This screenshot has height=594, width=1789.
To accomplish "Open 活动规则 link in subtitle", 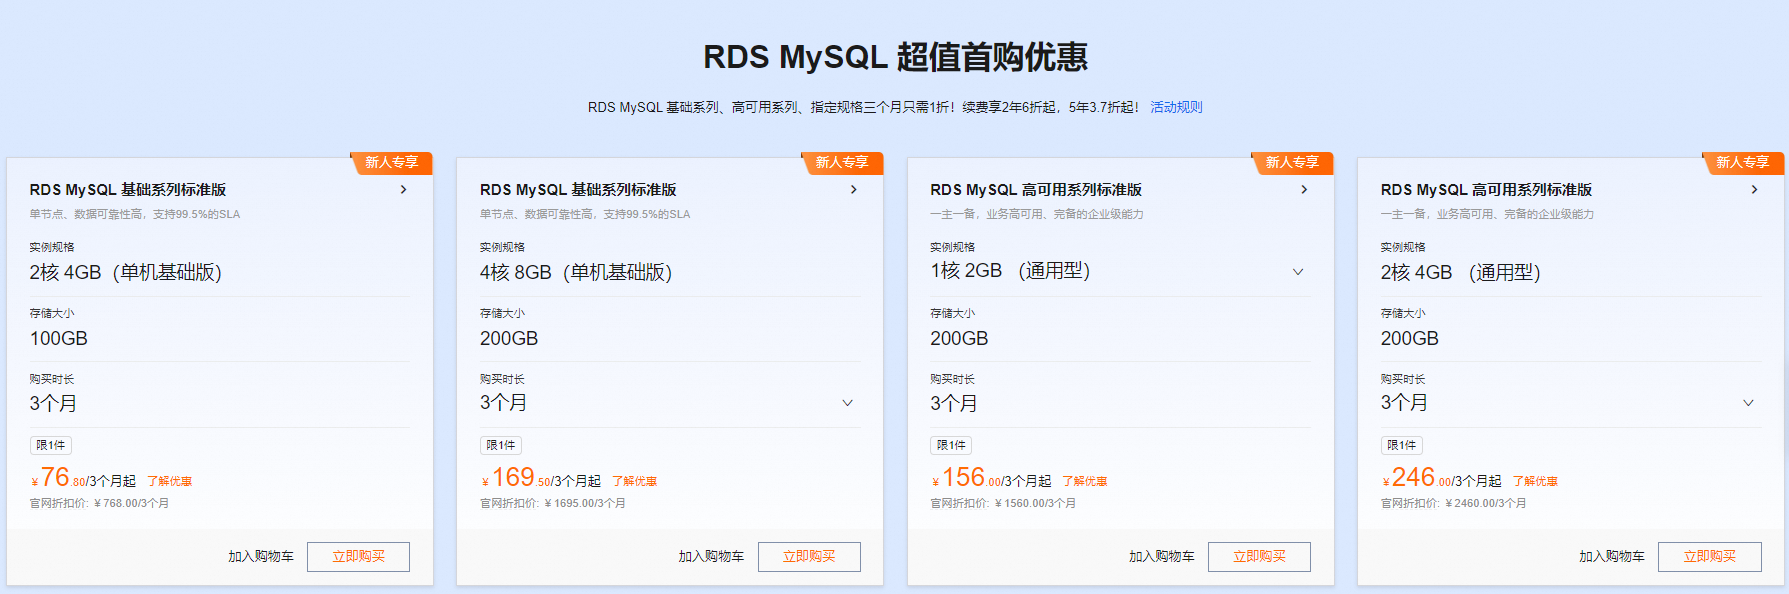I will point(1176,107).
